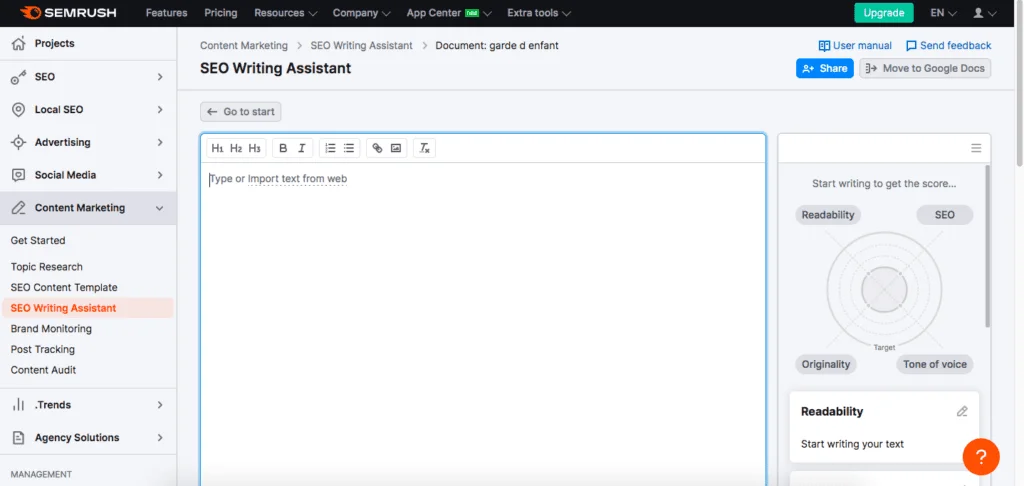Expand the Agency Solutions section arrow
The width and height of the screenshot is (1024, 486).
(160, 438)
